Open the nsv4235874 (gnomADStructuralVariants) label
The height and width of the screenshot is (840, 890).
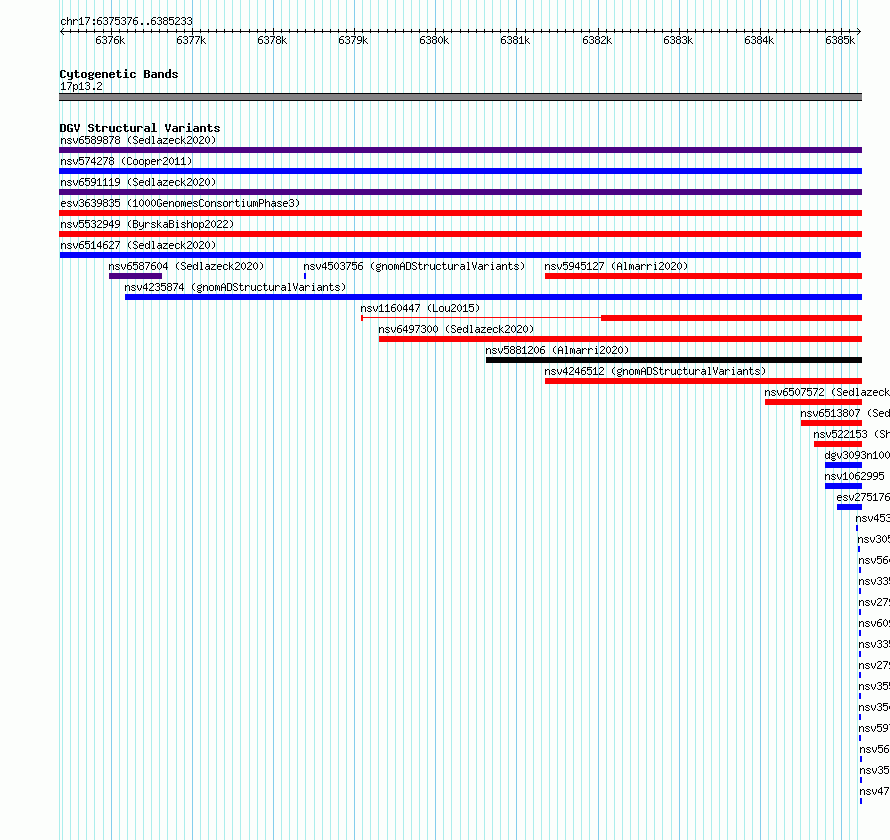235,287
